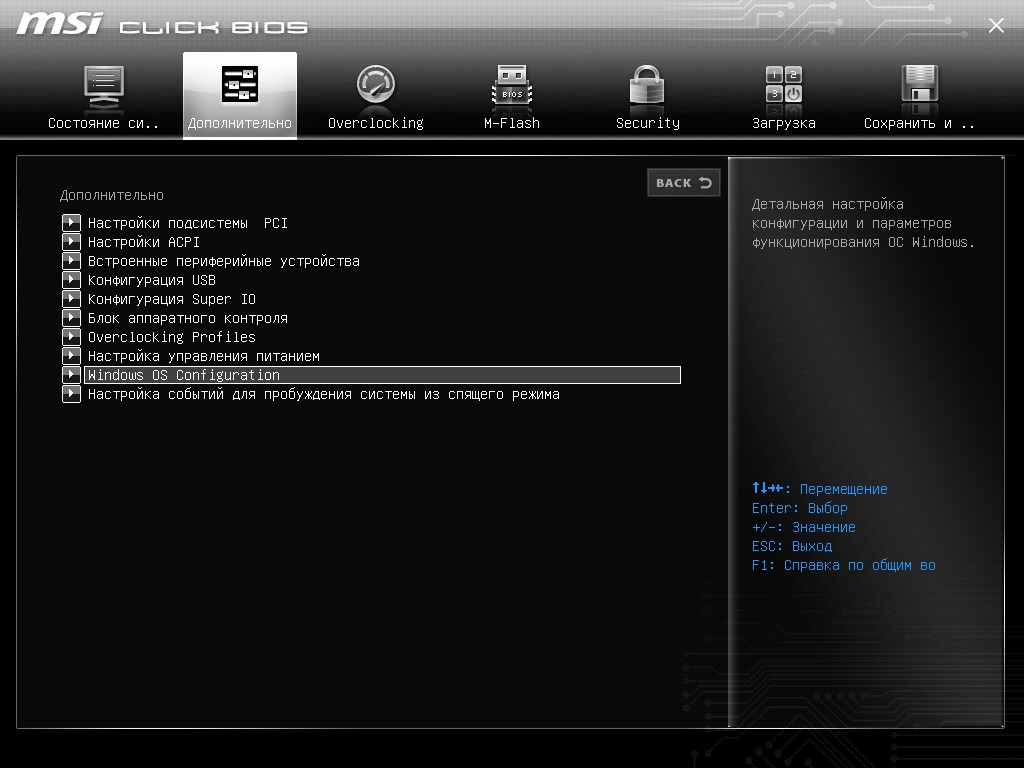
Task: Open the Boot keypad icon
Action: [x=784, y=84]
